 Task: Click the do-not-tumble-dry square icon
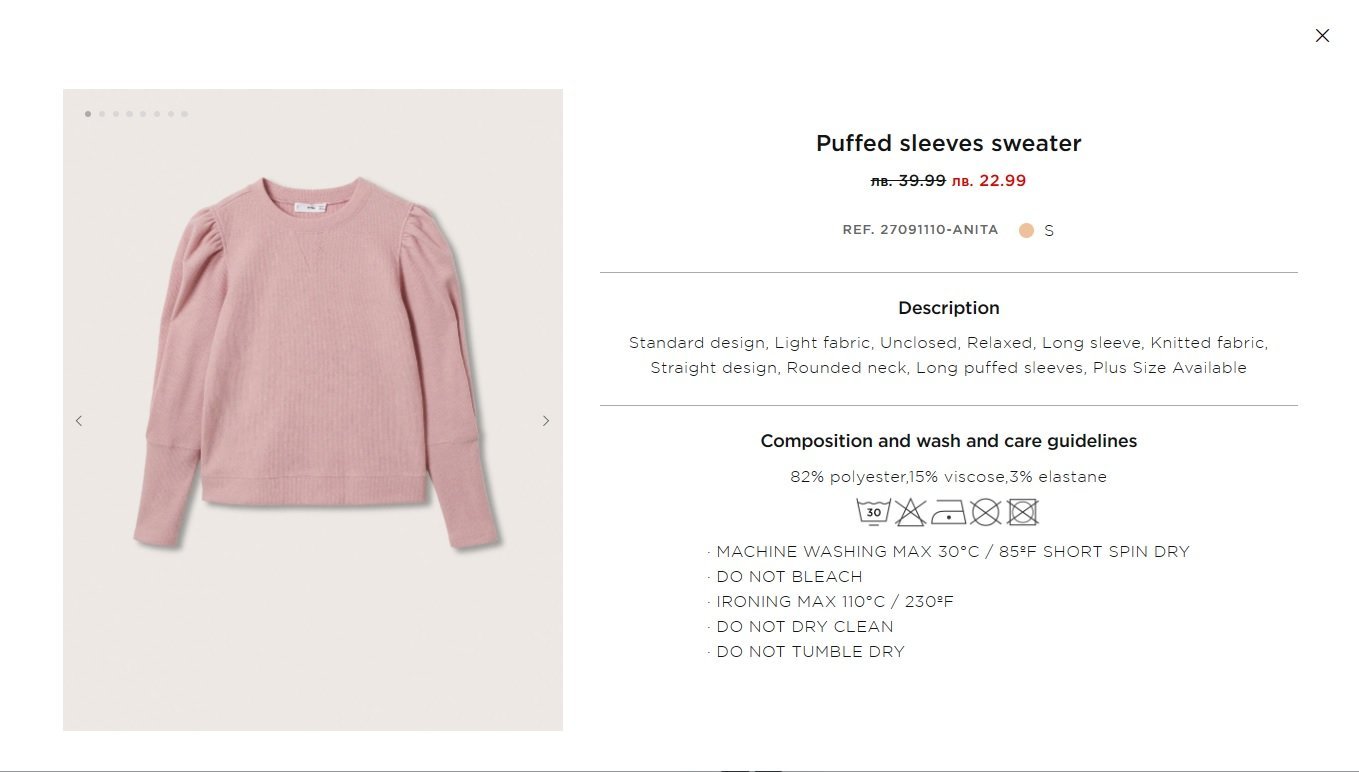coord(1022,512)
